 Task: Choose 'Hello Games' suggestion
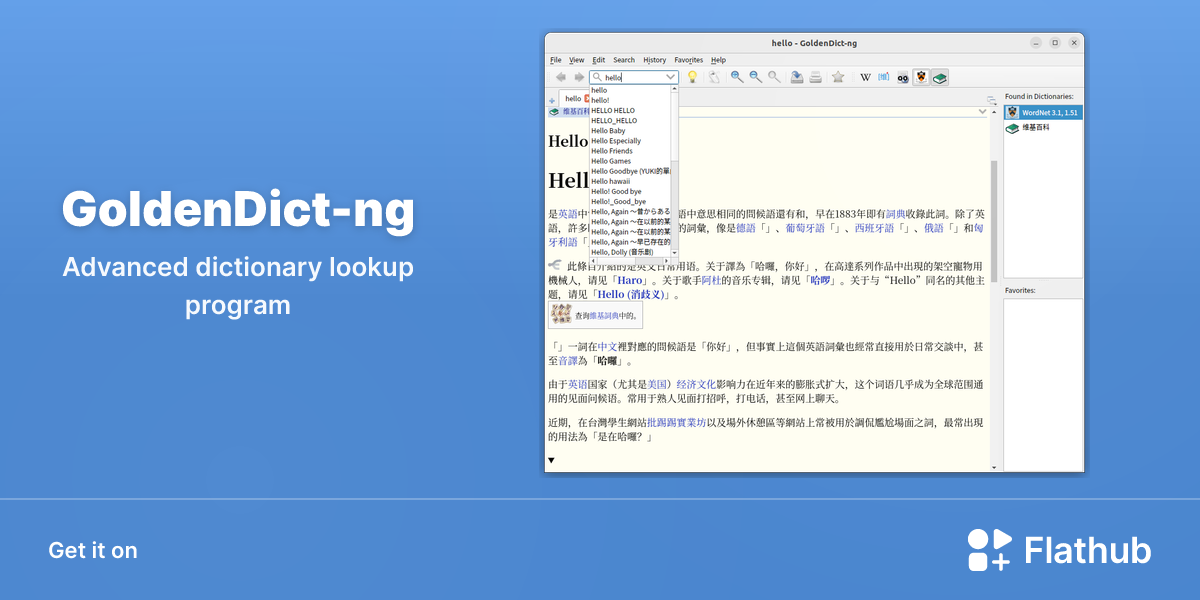(611, 161)
